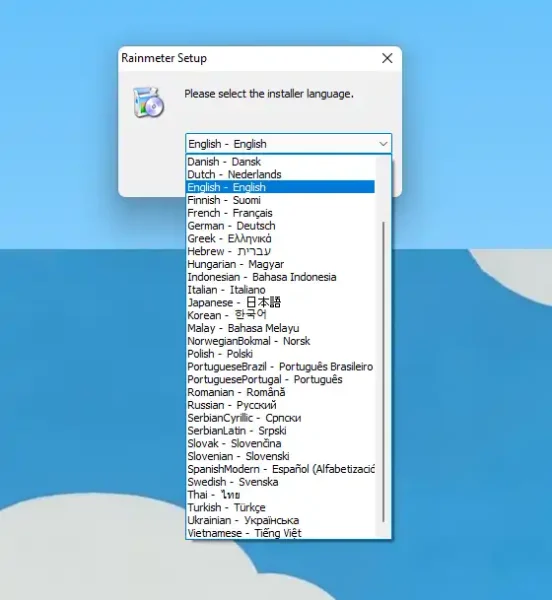Pick Slovak - Slovenčina

[280, 443]
